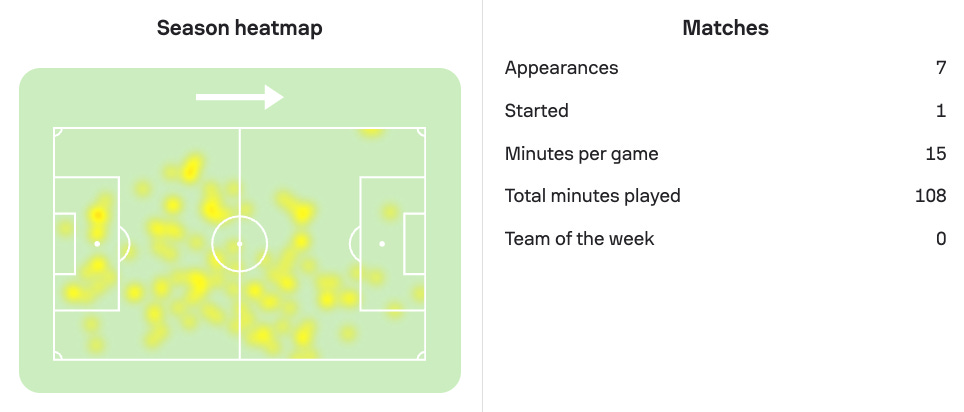Click the Total minutes played label
Screen dimensions: 964x412
tap(593, 196)
